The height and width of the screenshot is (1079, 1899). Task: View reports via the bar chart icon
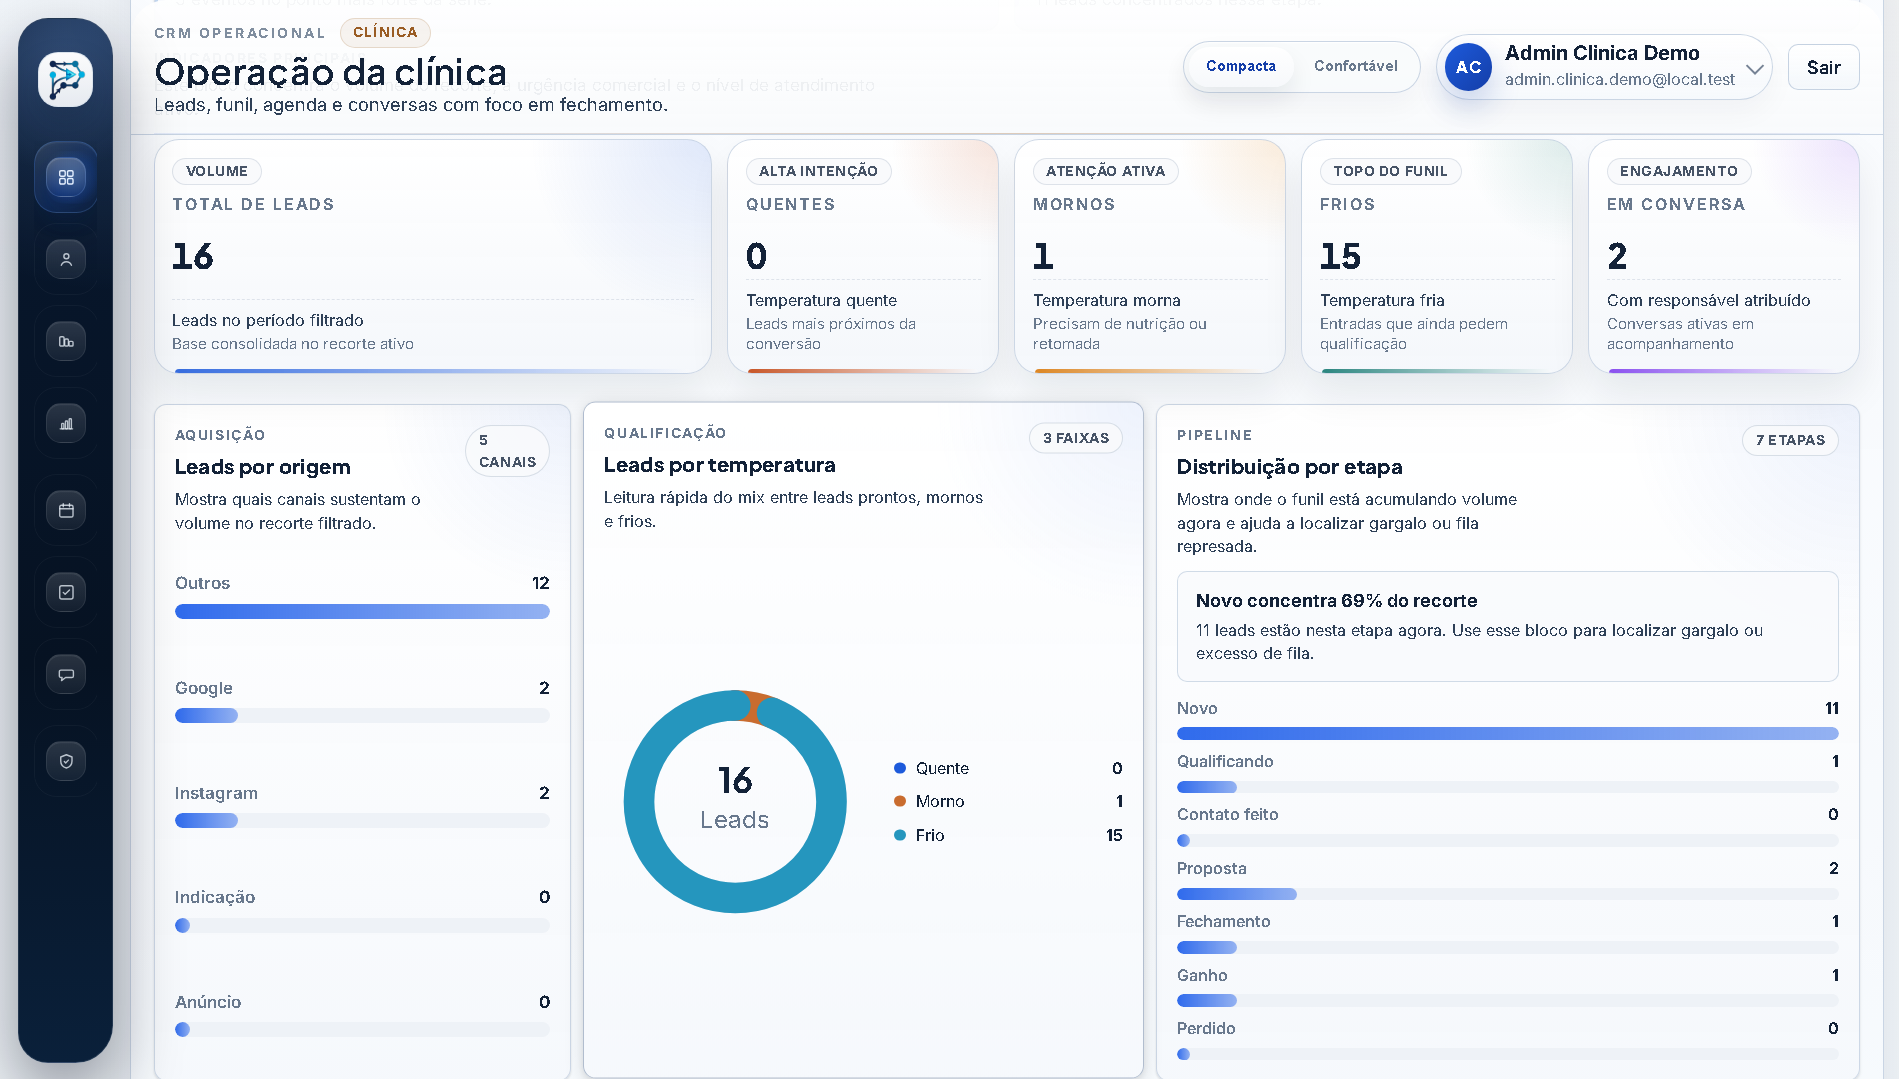[66, 423]
